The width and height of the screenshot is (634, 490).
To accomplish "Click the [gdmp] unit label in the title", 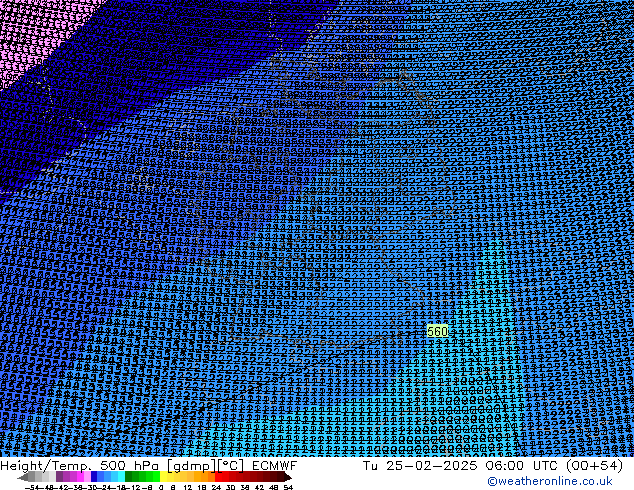I will pyautogui.click(x=191, y=466).
